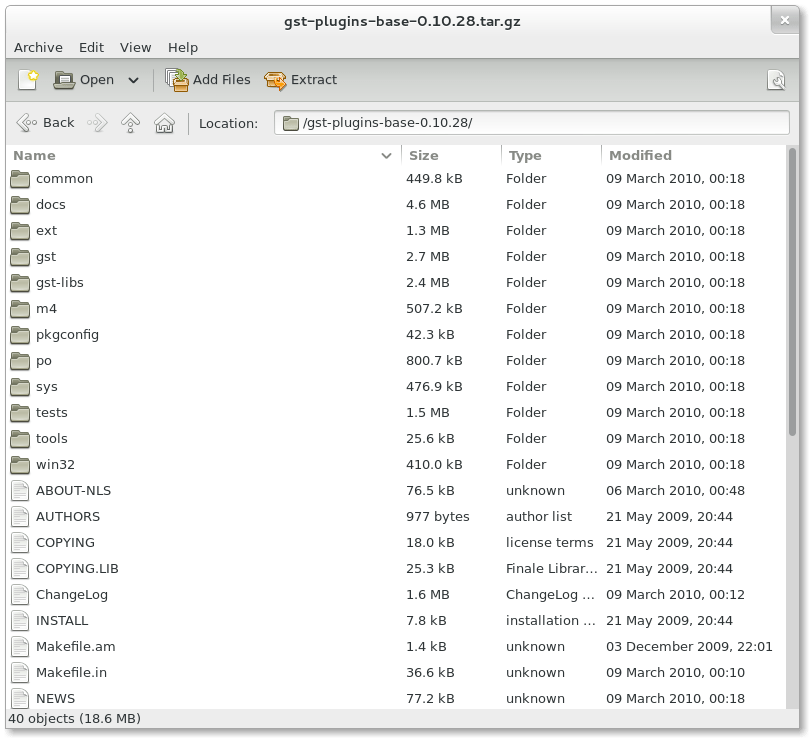This screenshot has width=809, height=738.
Task: Select the gst-libs folder icon
Action: [20, 283]
